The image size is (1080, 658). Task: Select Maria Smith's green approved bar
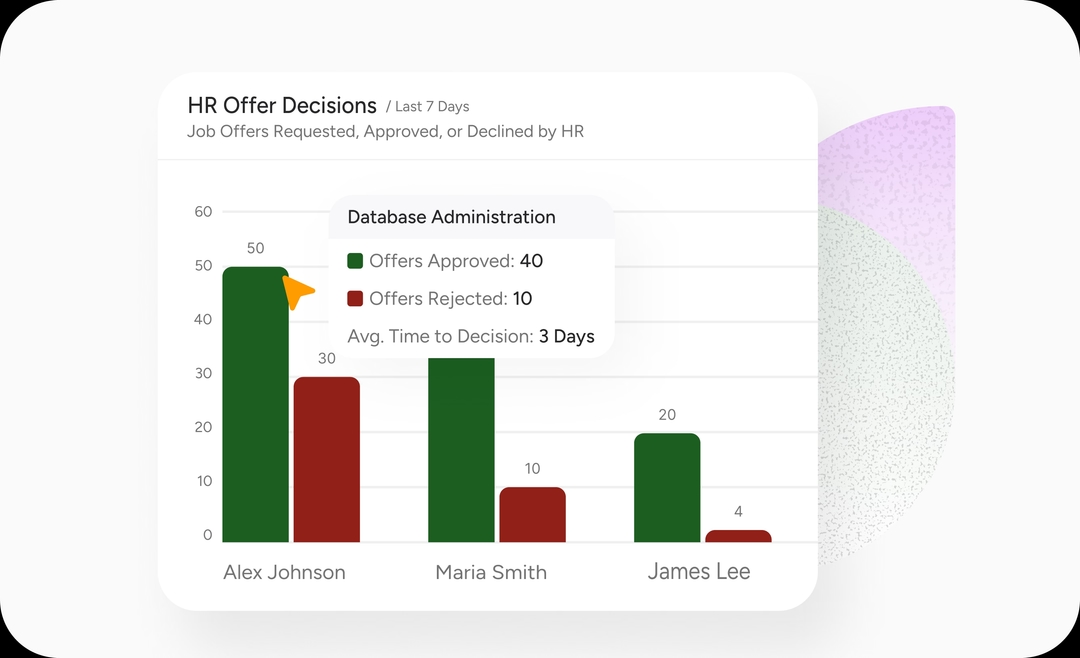tap(461, 449)
